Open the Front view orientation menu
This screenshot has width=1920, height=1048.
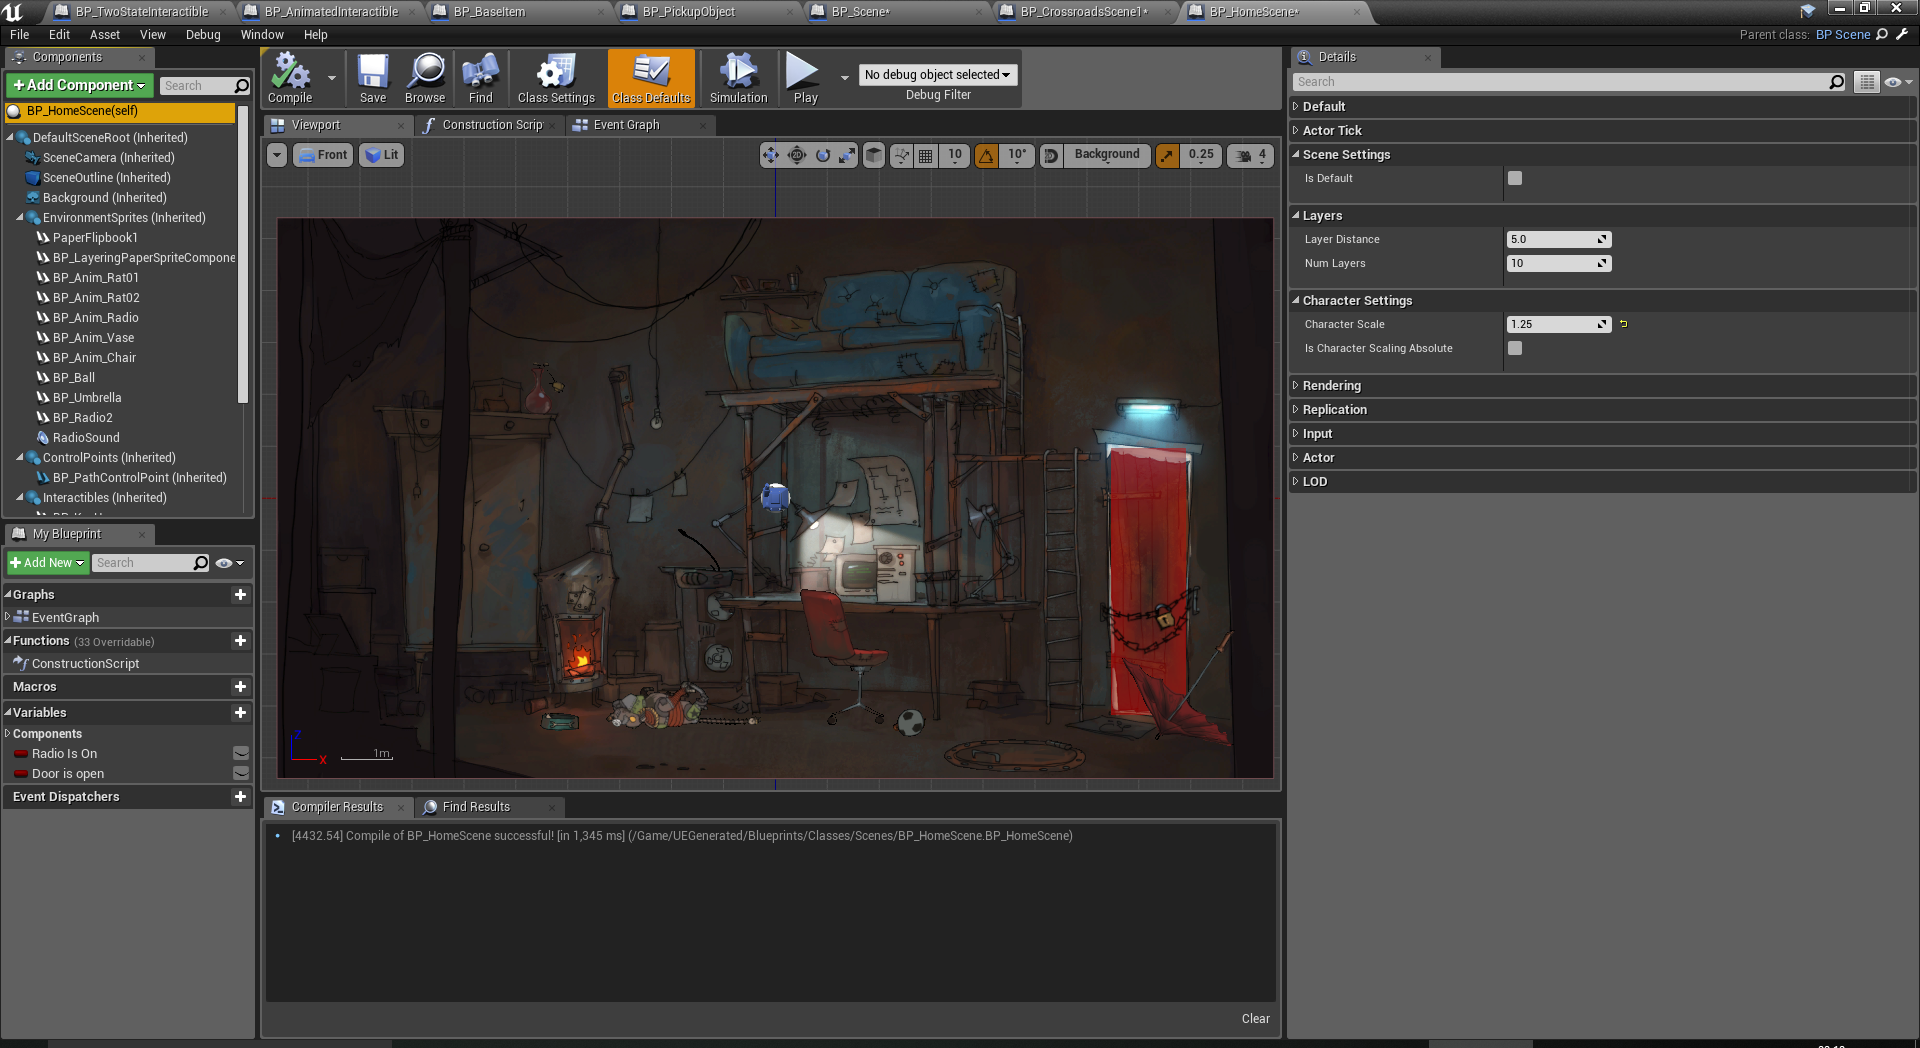click(323, 155)
